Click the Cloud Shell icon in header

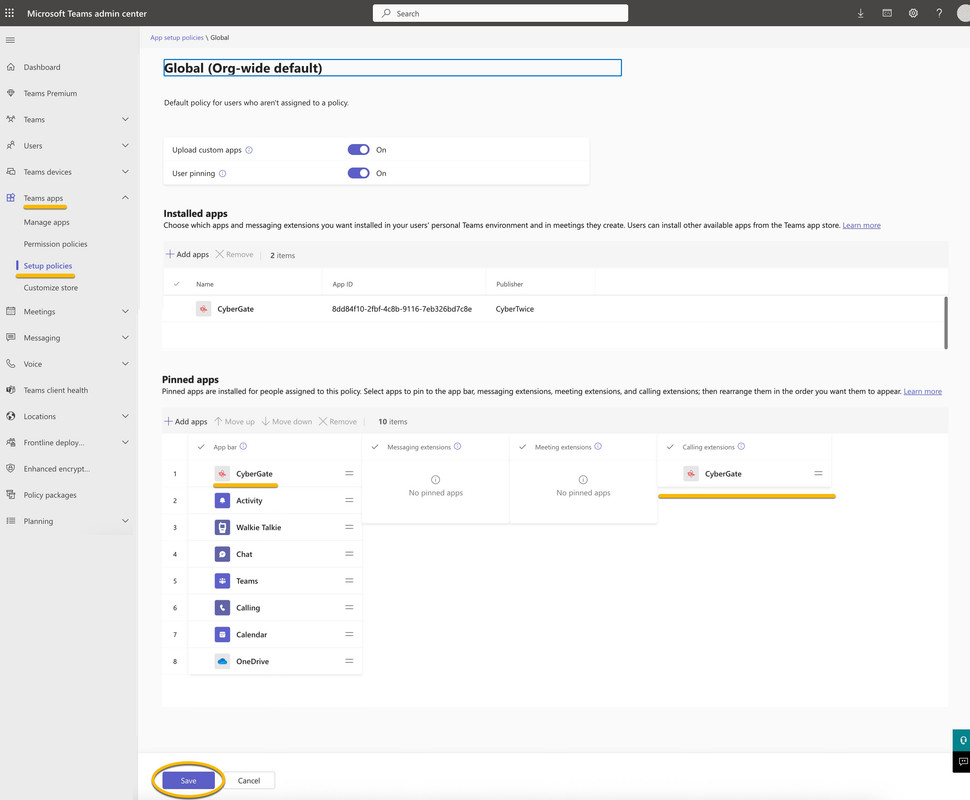coord(887,13)
